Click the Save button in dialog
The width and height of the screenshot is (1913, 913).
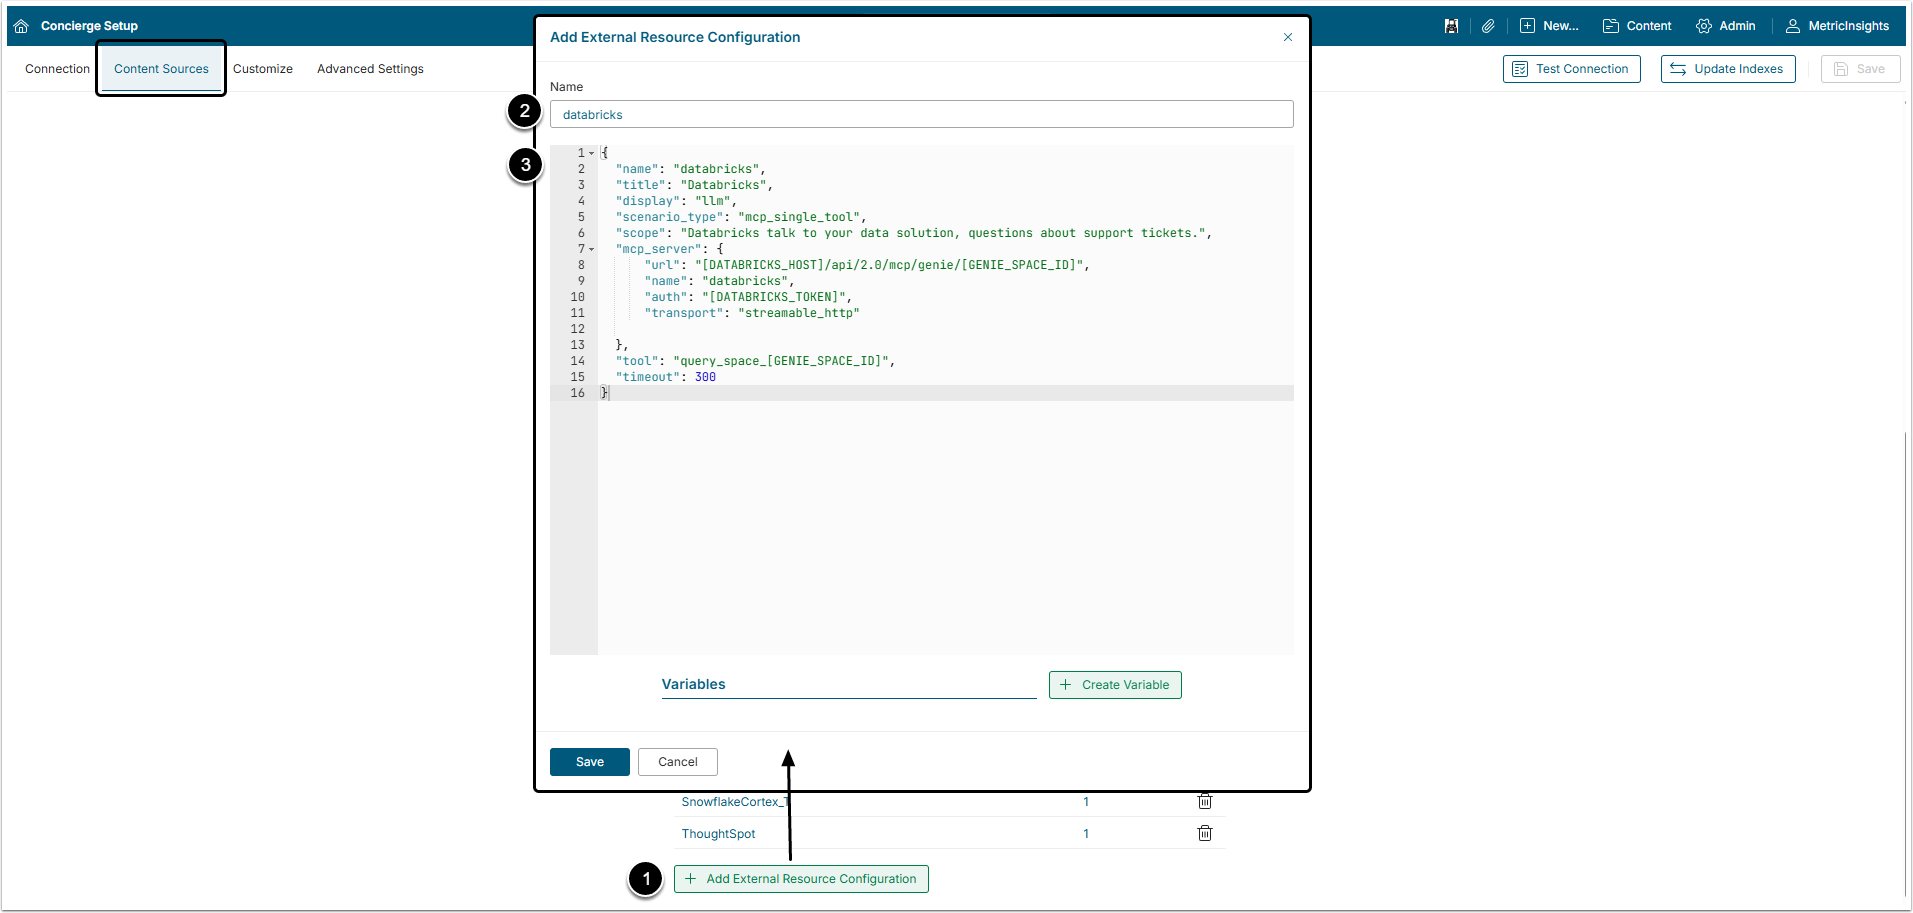coord(589,762)
